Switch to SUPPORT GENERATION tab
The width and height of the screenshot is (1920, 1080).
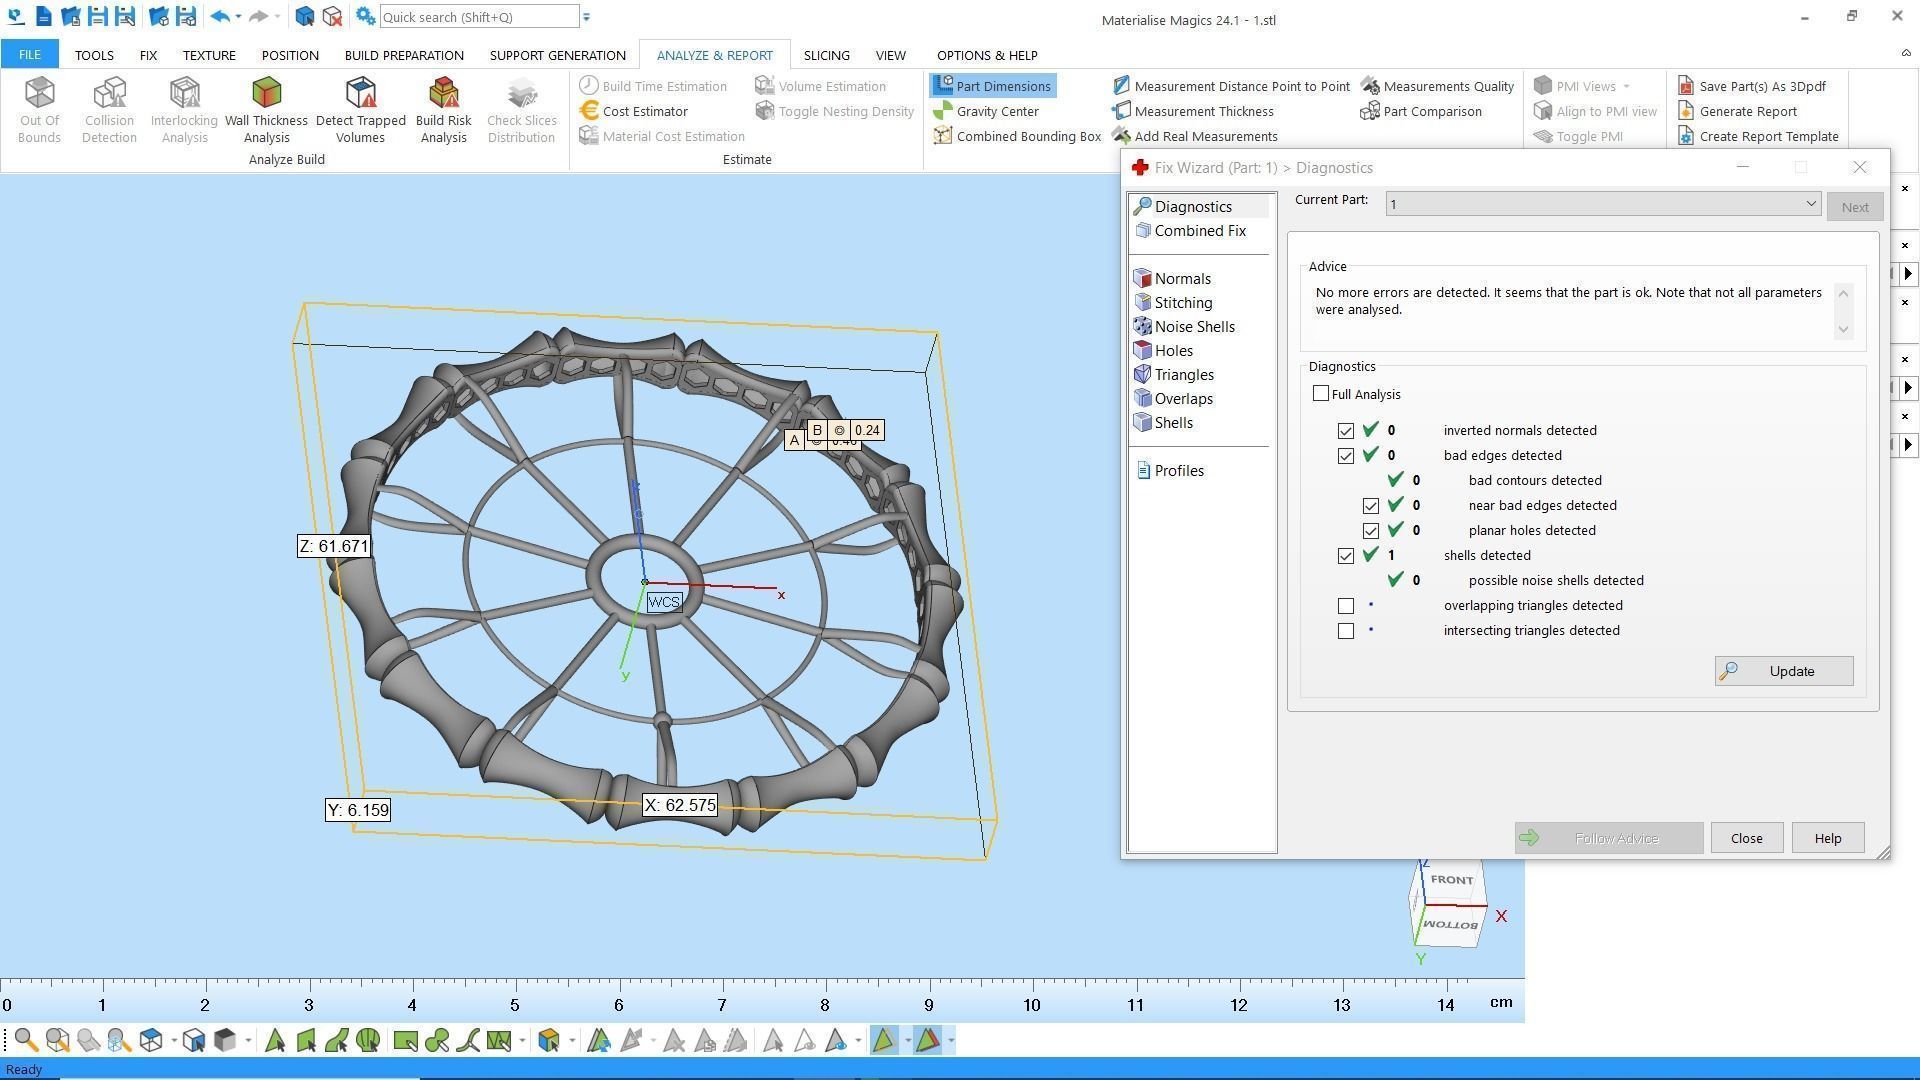(557, 55)
